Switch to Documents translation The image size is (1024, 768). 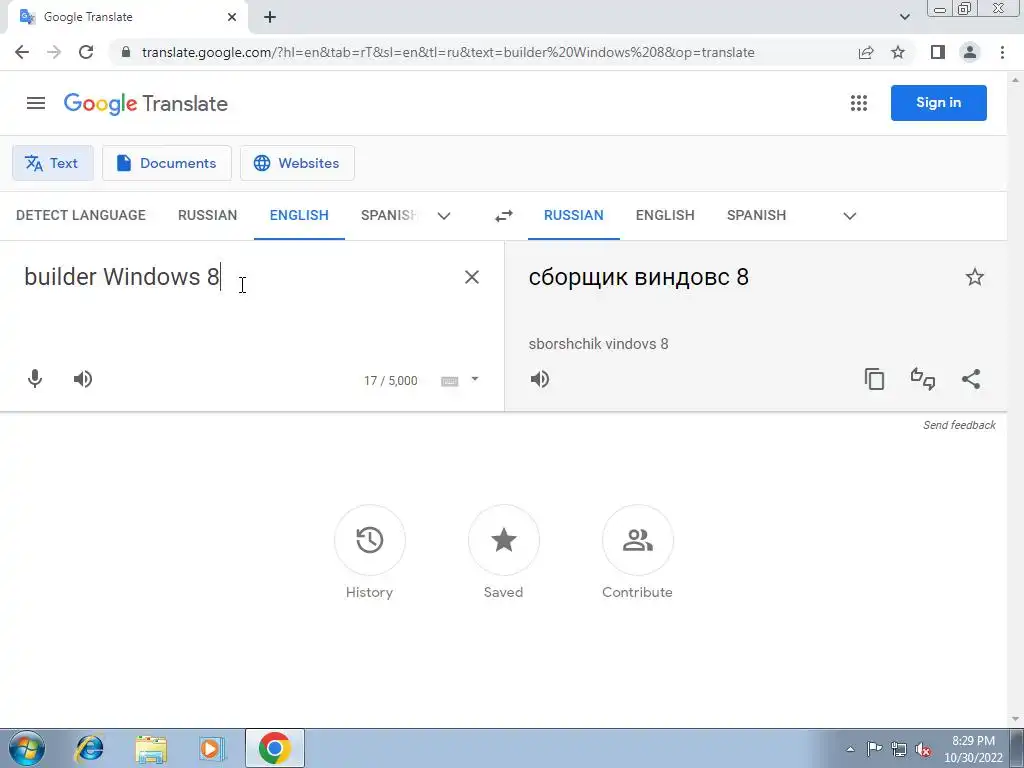point(167,163)
